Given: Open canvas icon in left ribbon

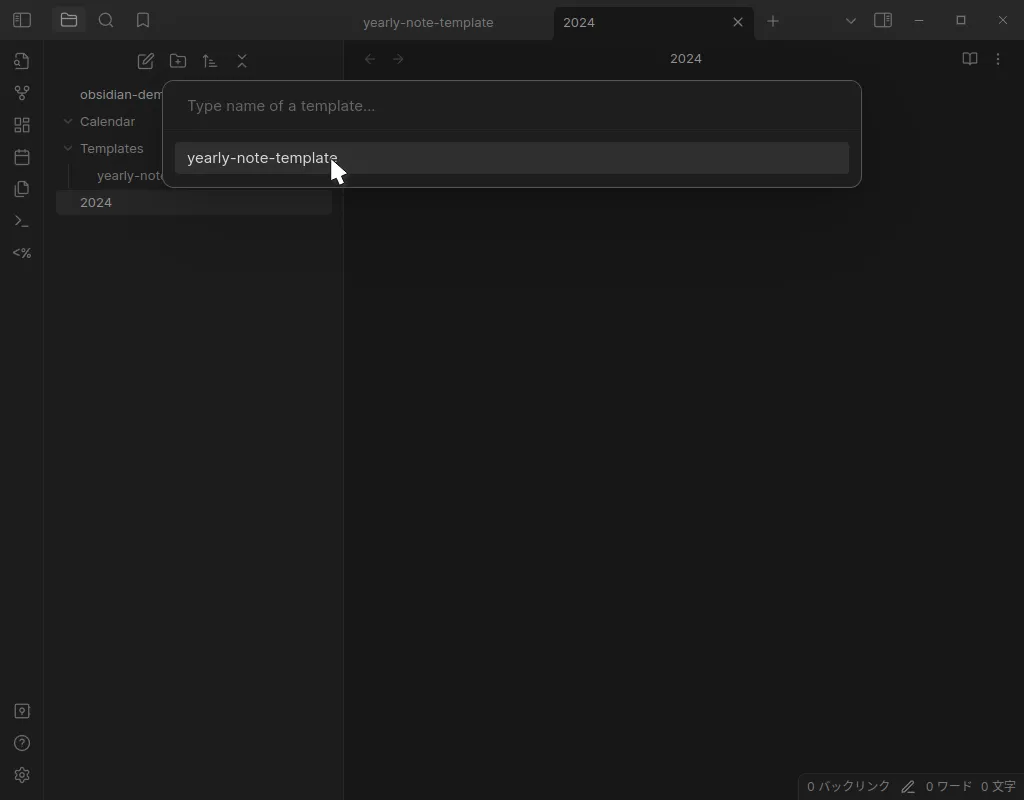Looking at the screenshot, I should tap(22, 125).
